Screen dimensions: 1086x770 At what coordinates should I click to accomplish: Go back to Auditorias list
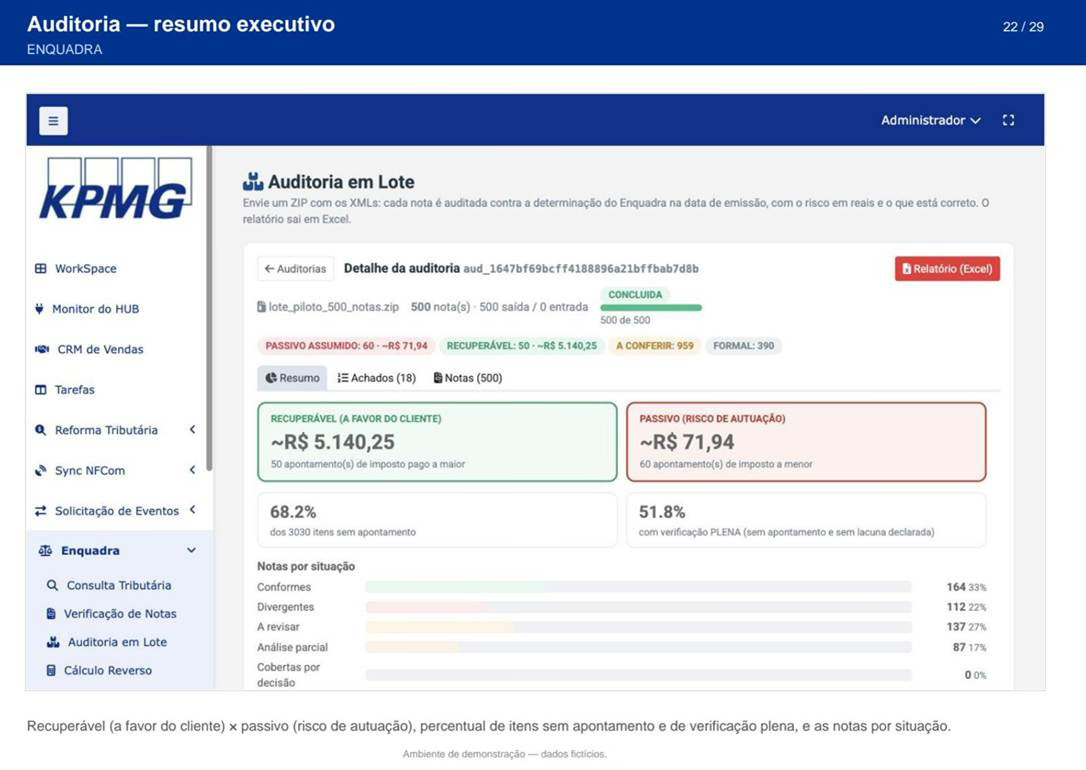296,269
